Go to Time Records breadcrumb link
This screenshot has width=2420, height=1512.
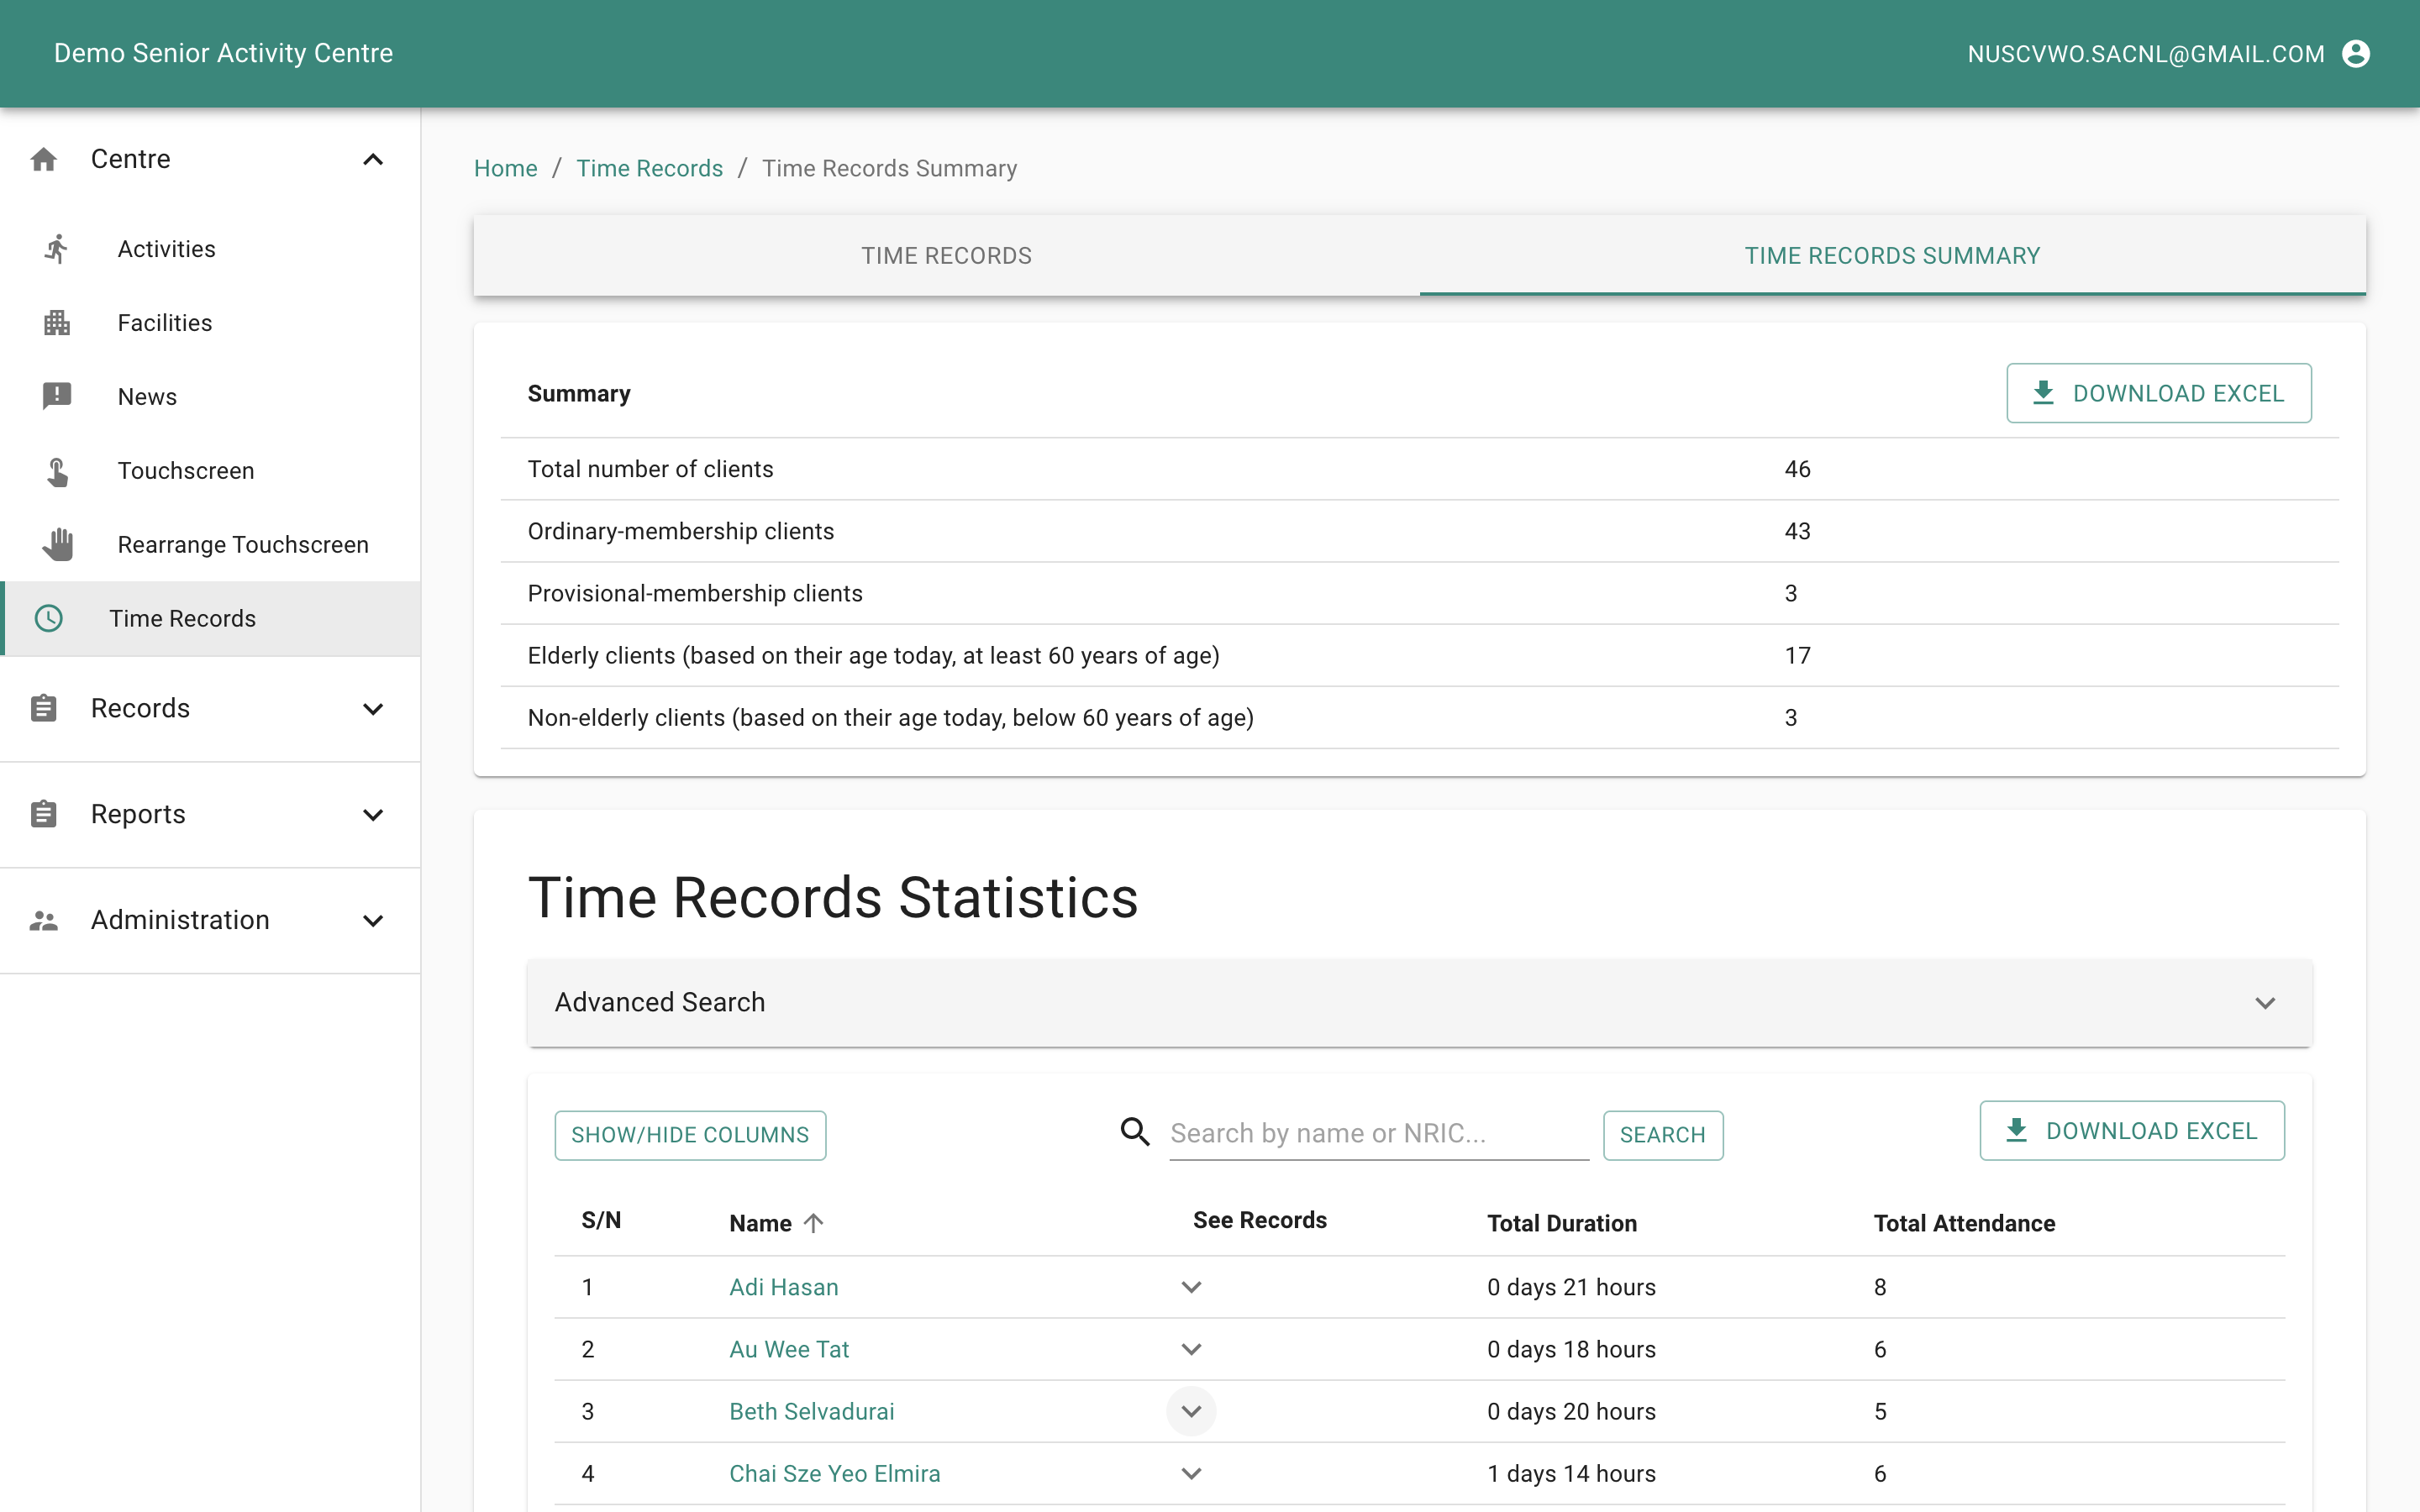click(649, 168)
